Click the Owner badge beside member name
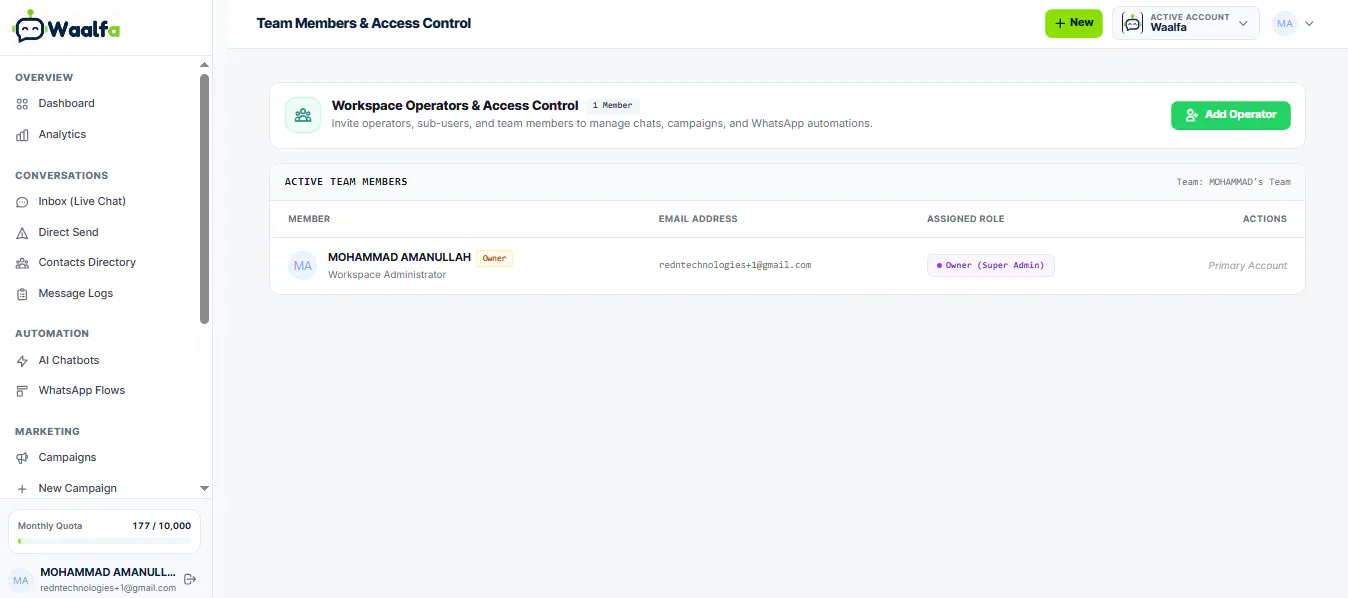Image resolution: width=1348 pixels, height=598 pixels. [x=494, y=258]
